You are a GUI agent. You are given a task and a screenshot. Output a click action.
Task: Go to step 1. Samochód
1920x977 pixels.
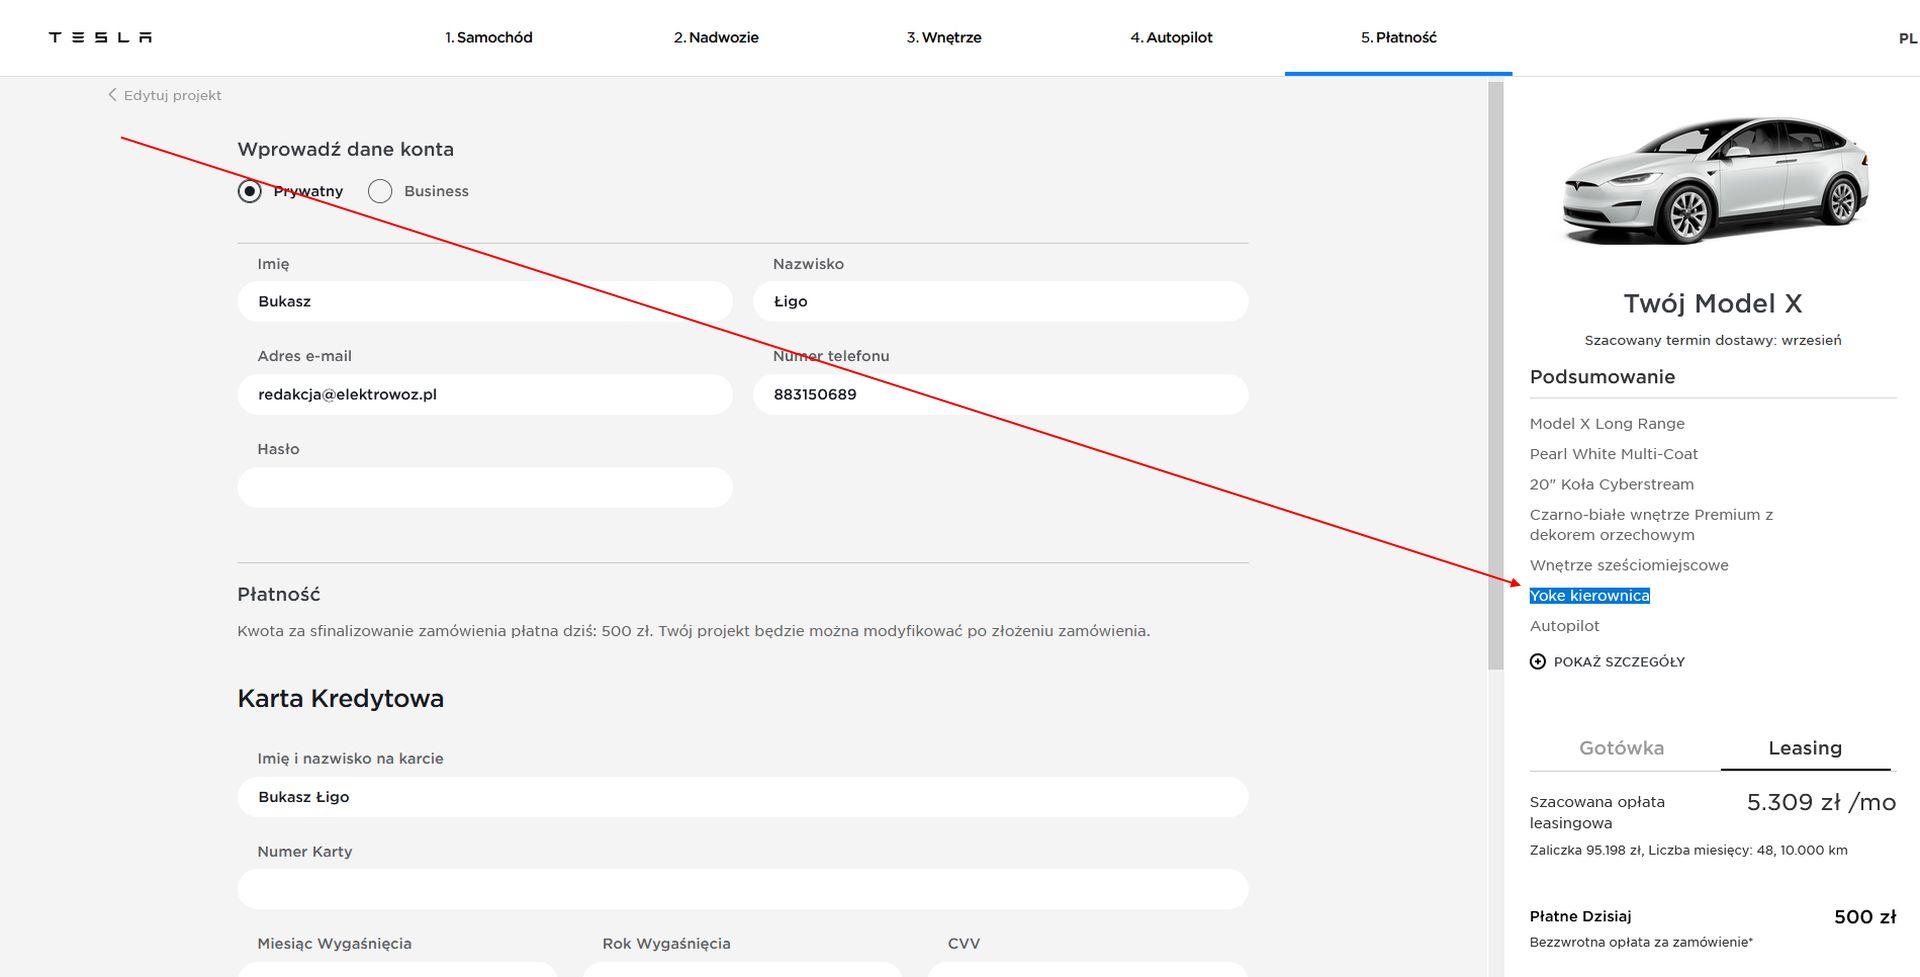[x=489, y=37]
